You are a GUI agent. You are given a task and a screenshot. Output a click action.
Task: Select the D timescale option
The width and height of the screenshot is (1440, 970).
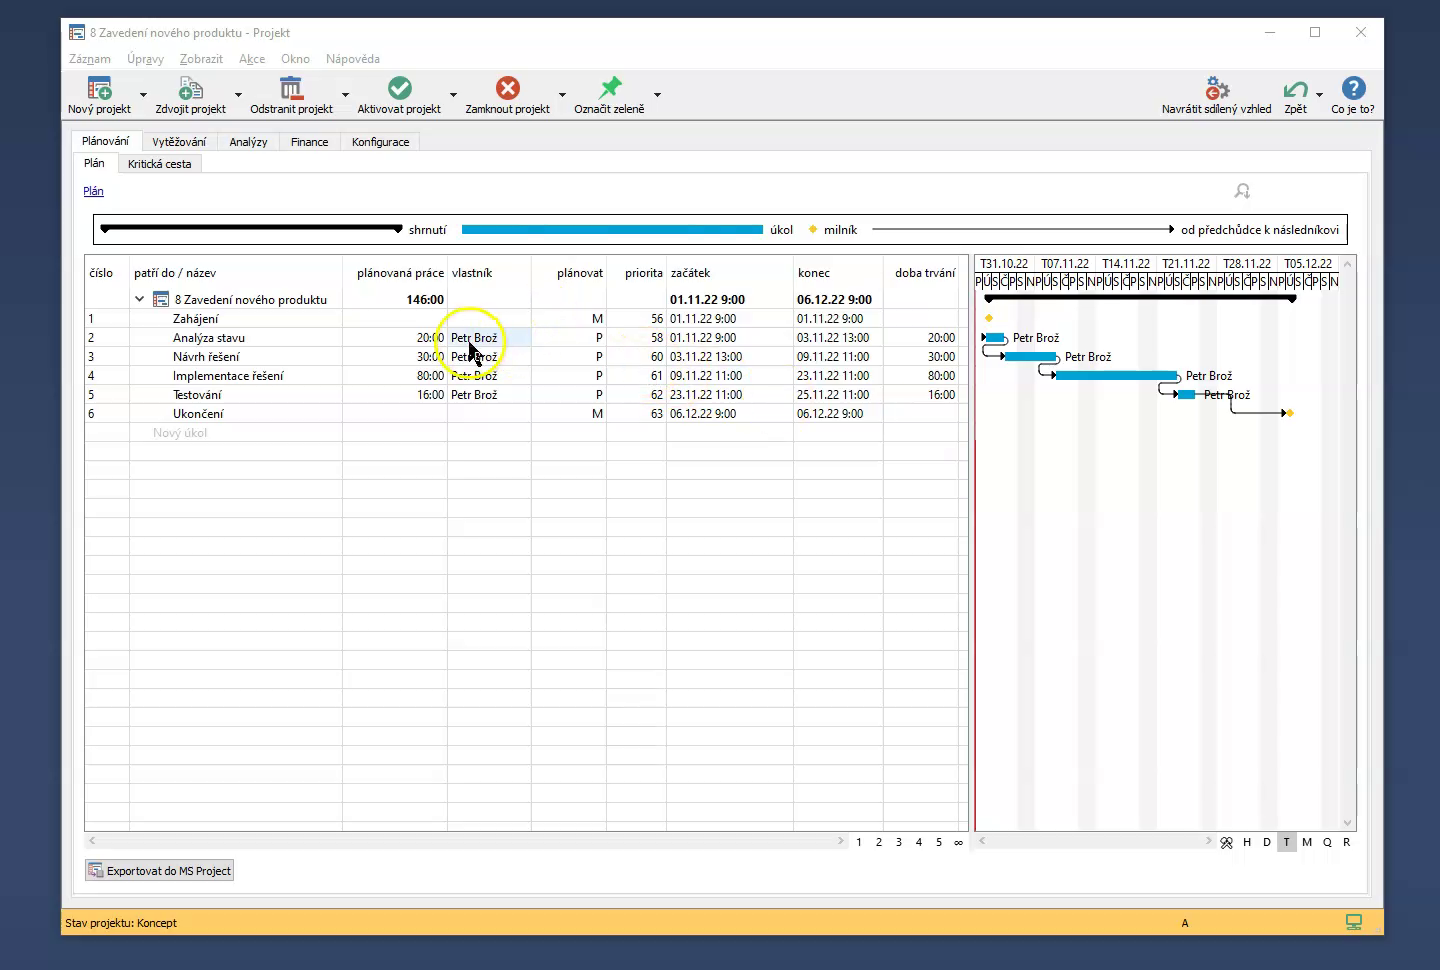click(1267, 842)
